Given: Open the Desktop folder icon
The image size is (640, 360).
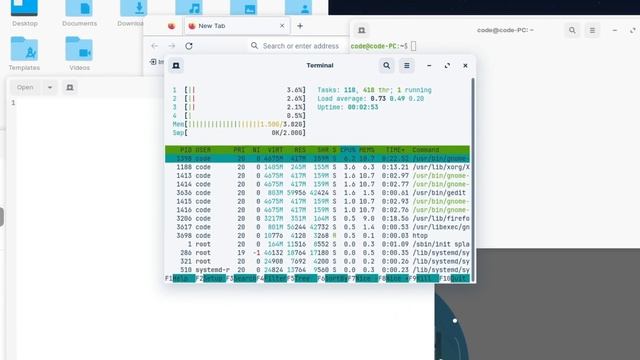Looking at the screenshot, I should click(24, 8).
